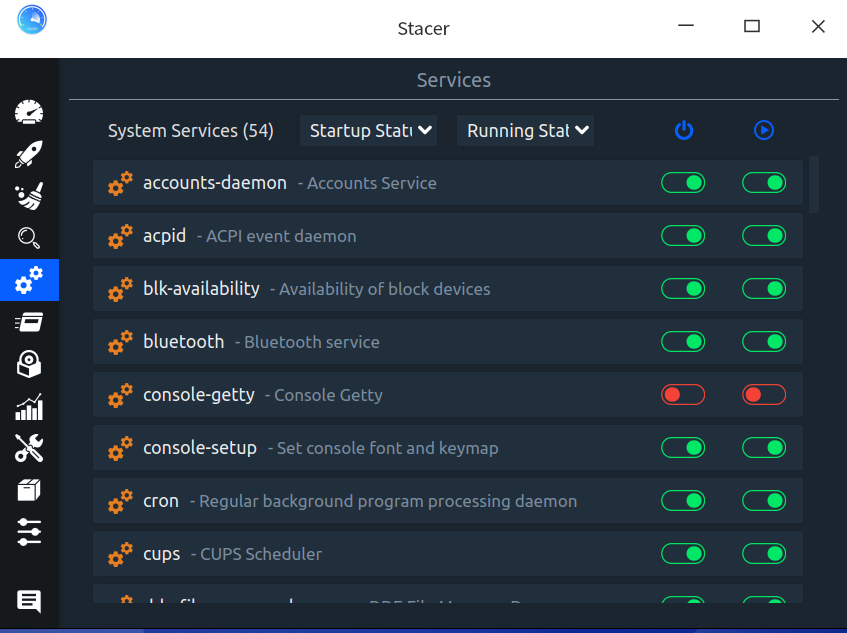
Task: Enable console-getty at startup toggle
Action: [x=683, y=395]
